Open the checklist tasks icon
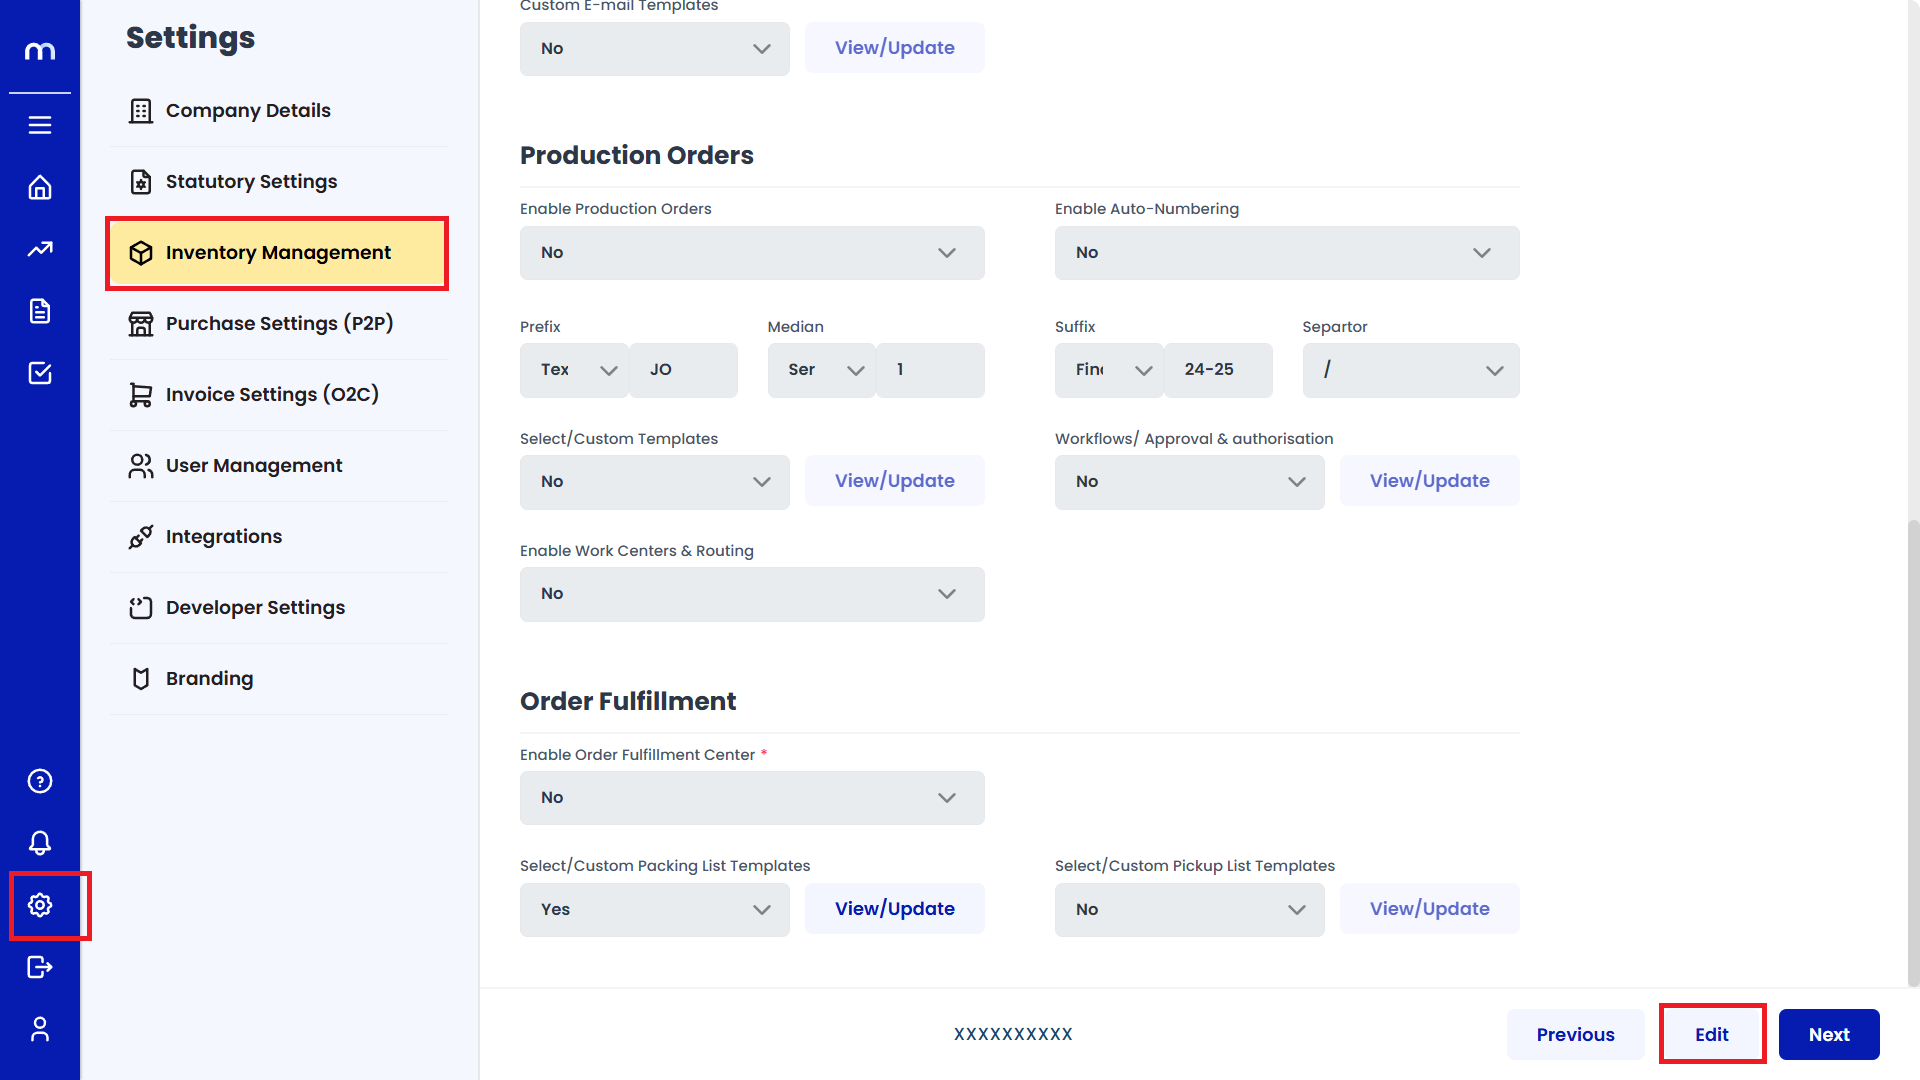The width and height of the screenshot is (1920, 1080). coord(40,373)
